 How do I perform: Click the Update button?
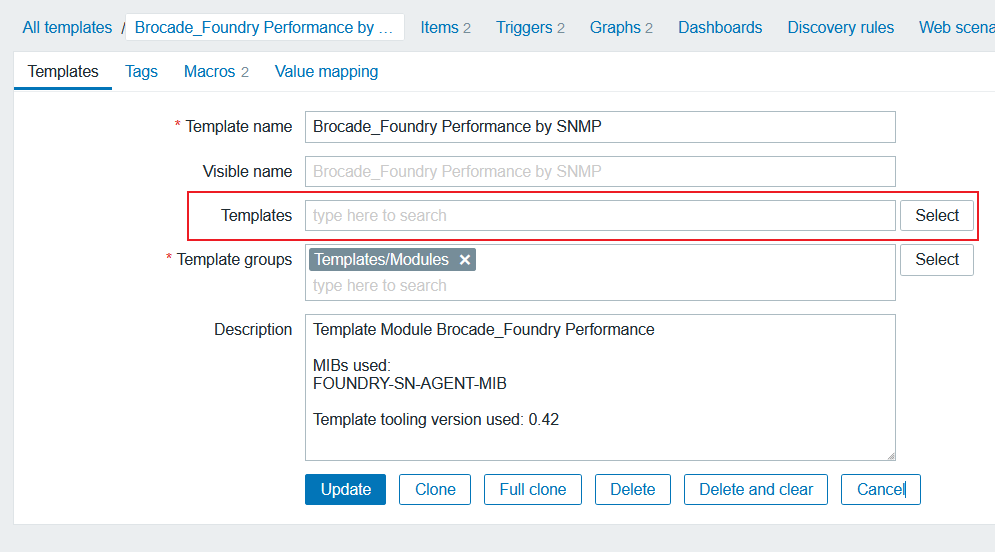tap(345, 489)
